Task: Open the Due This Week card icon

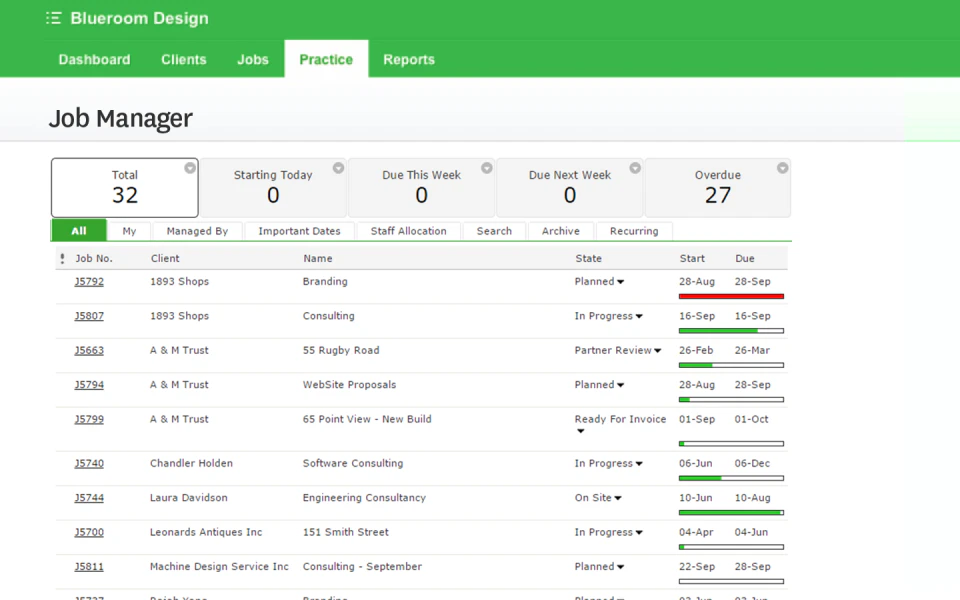Action: coord(486,167)
